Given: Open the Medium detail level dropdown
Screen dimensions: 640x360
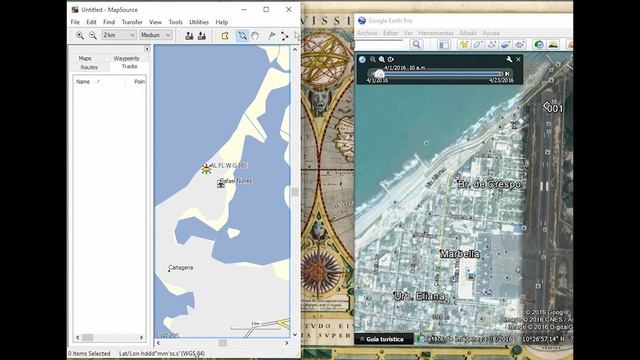Looking at the screenshot, I should click(156, 36).
